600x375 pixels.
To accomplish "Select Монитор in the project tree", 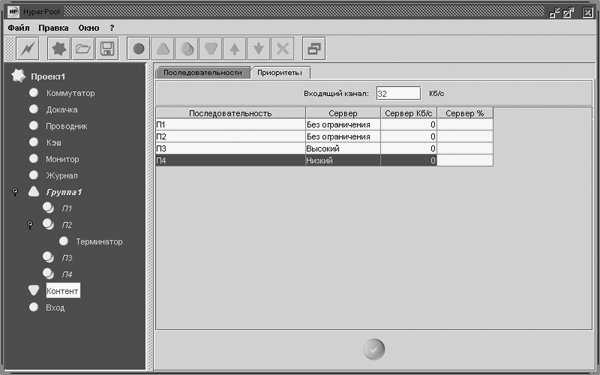I will click(62, 159).
